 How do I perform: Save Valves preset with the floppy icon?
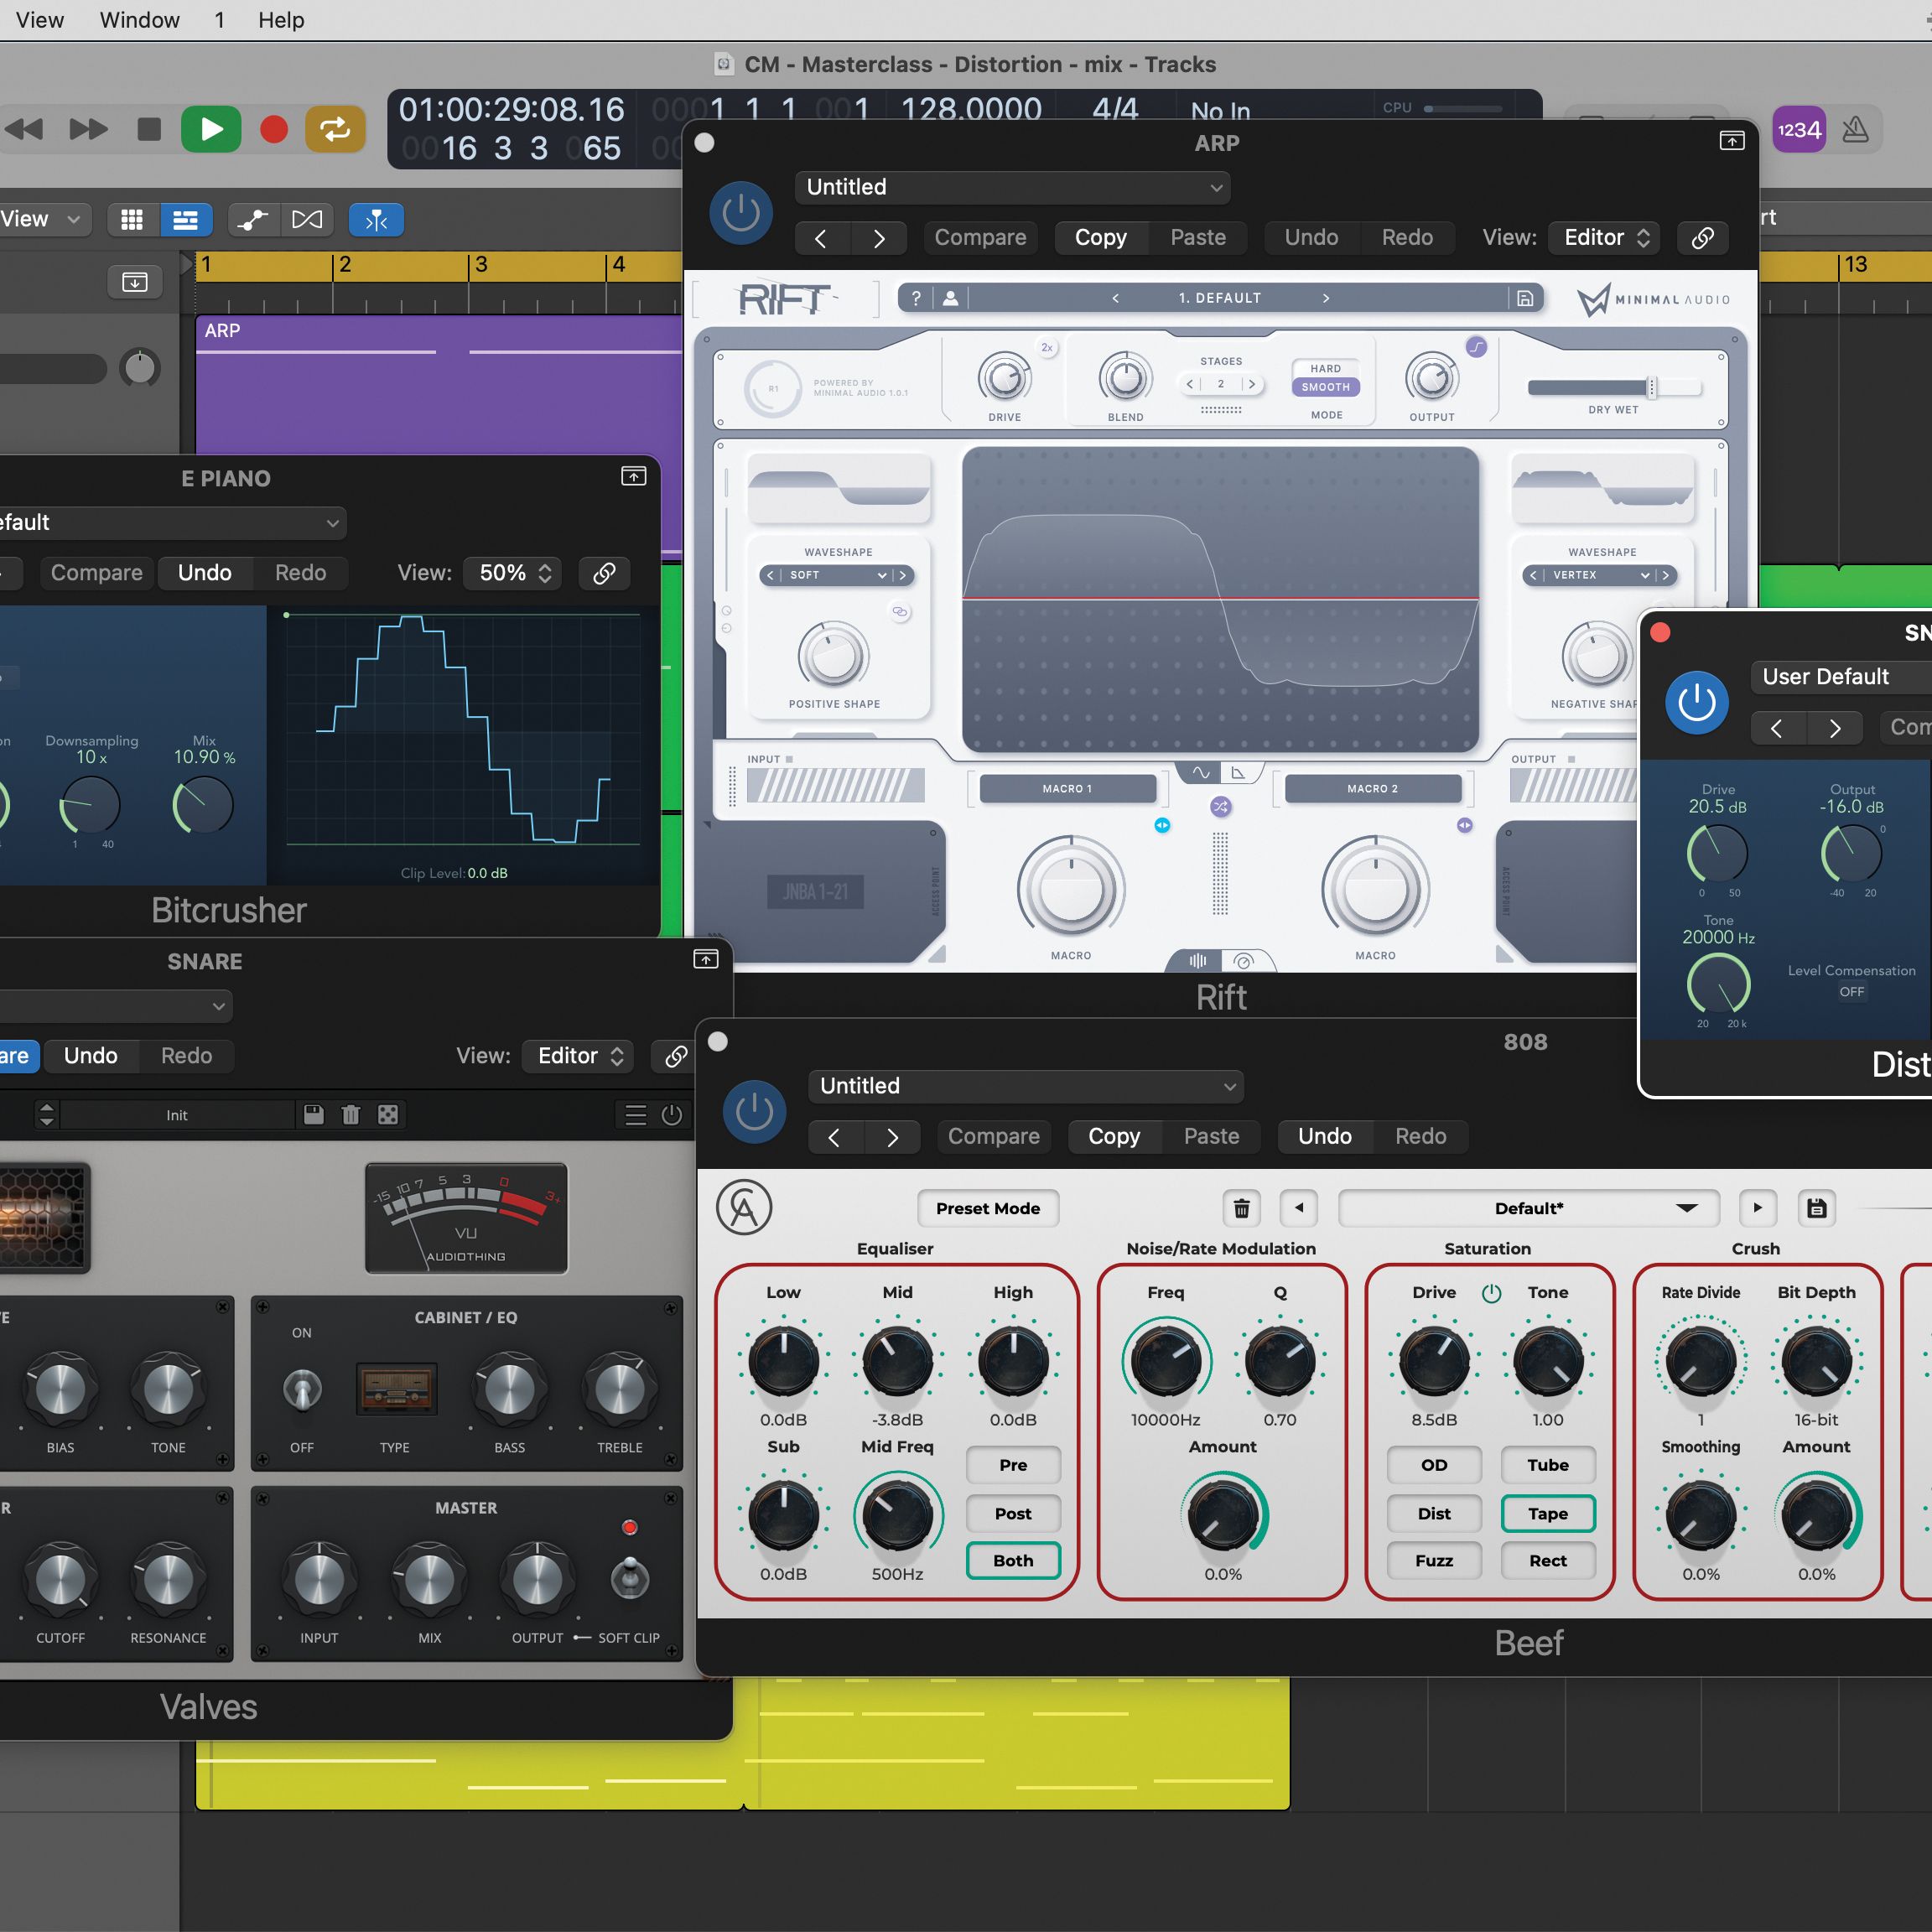(313, 1114)
